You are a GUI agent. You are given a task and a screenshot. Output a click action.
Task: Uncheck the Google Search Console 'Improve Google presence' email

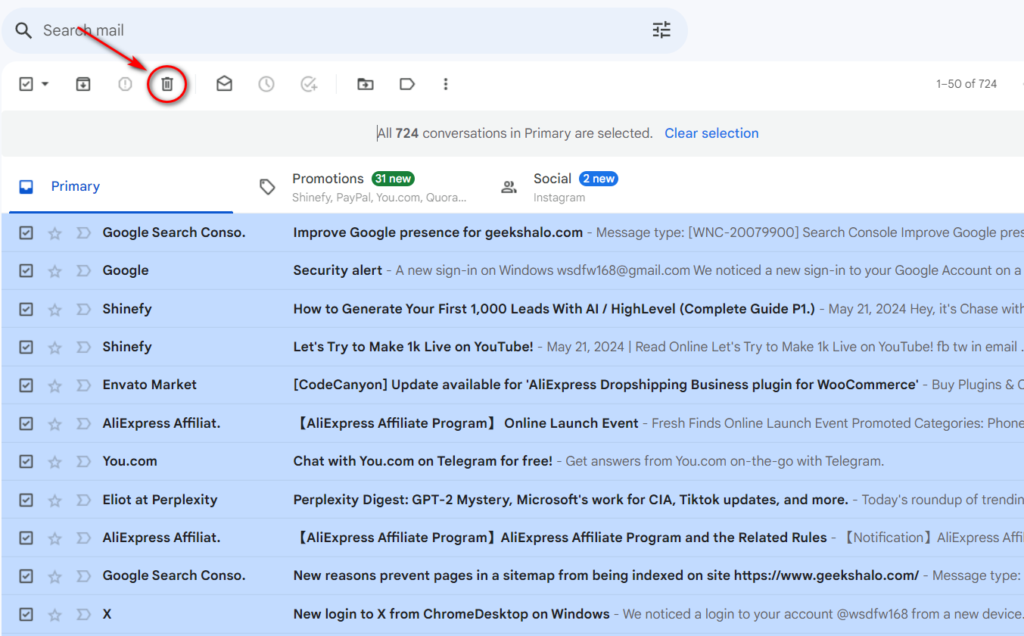pos(26,232)
